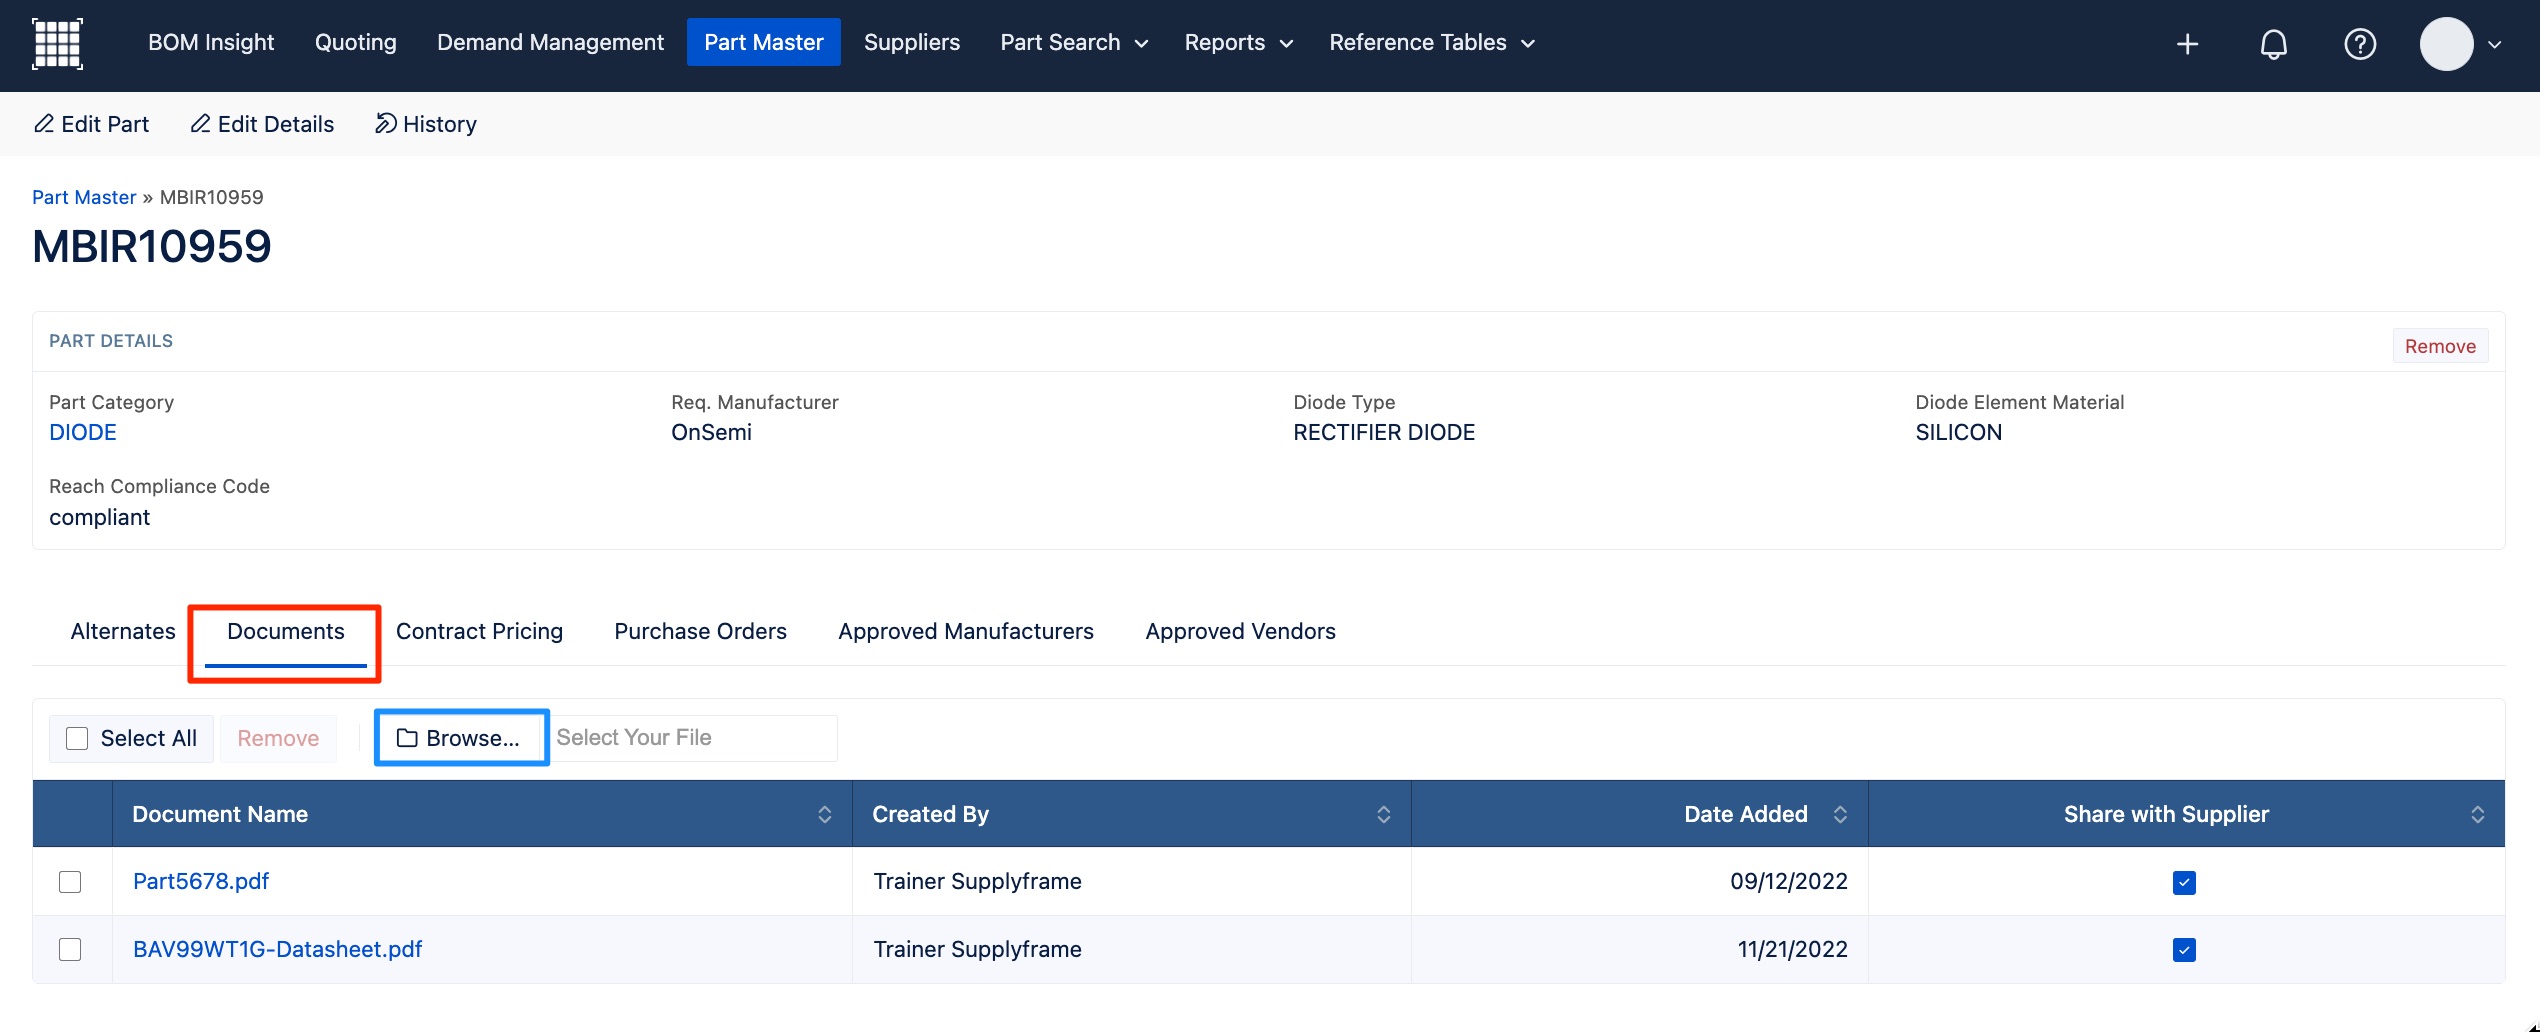
Task: Select the Part Master nav item
Action: tap(764, 42)
